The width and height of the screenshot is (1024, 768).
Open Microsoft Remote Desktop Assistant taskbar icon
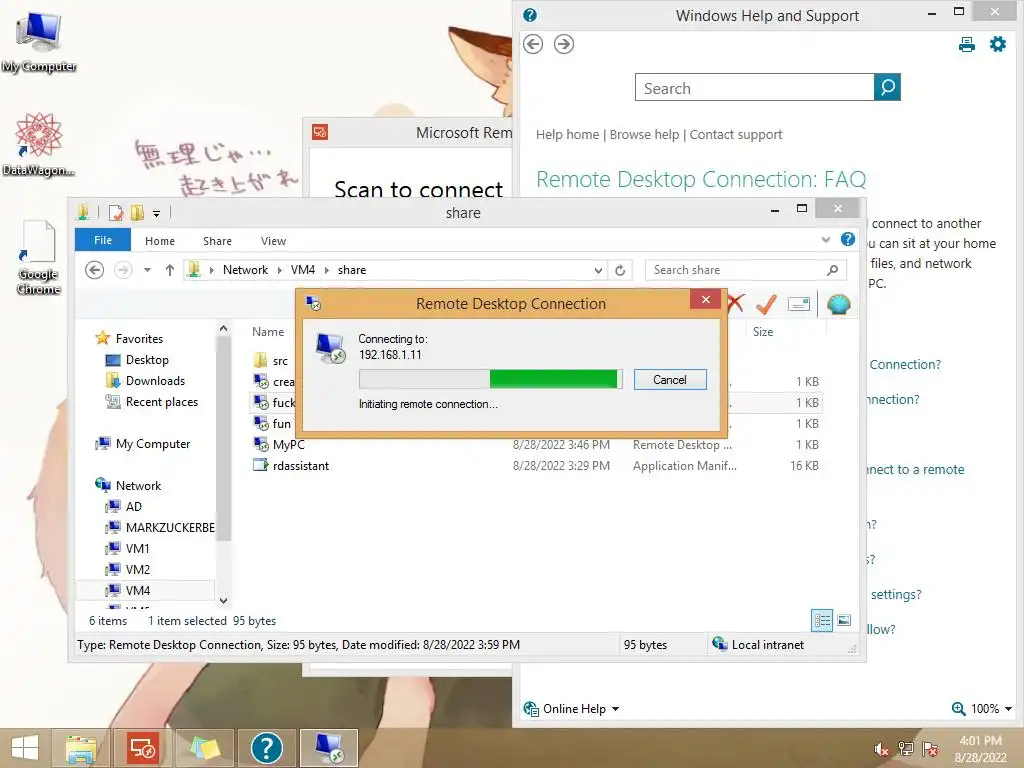pyautogui.click(x=142, y=748)
